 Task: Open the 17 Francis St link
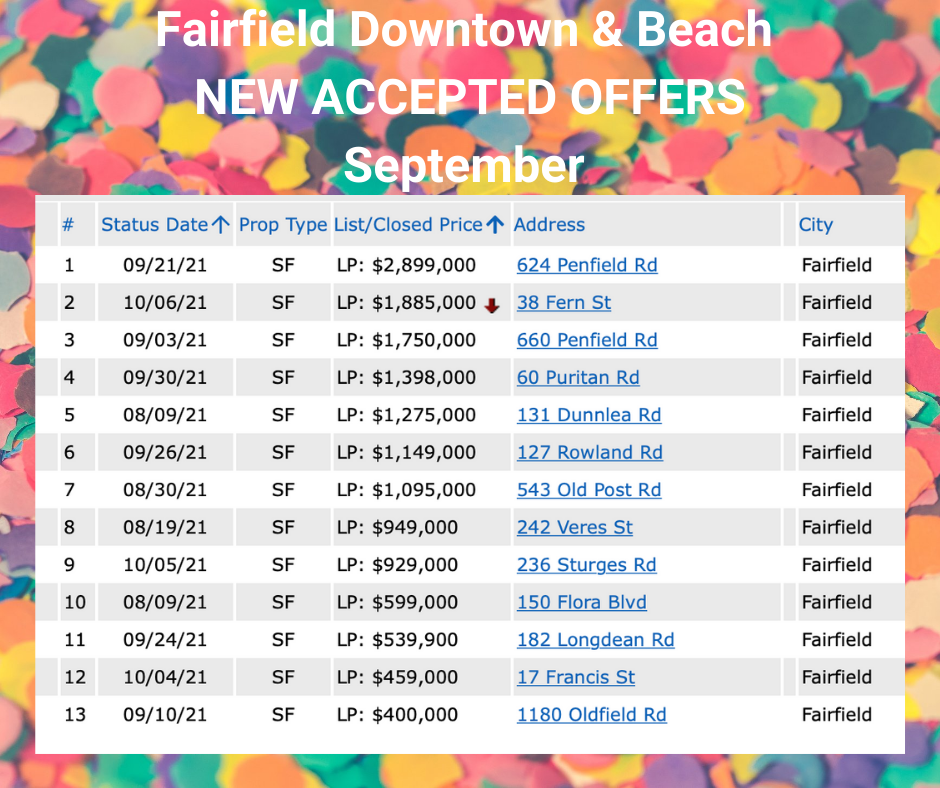pyautogui.click(x=576, y=677)
